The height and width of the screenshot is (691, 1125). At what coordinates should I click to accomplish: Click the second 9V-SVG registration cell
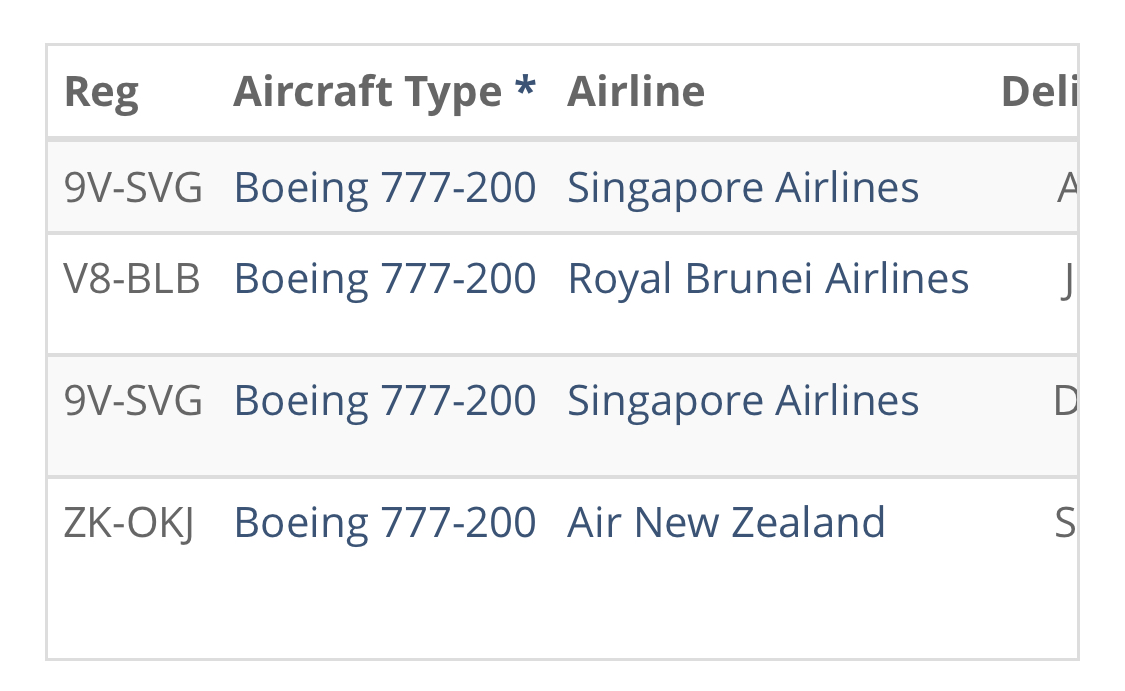coord(133,401)
